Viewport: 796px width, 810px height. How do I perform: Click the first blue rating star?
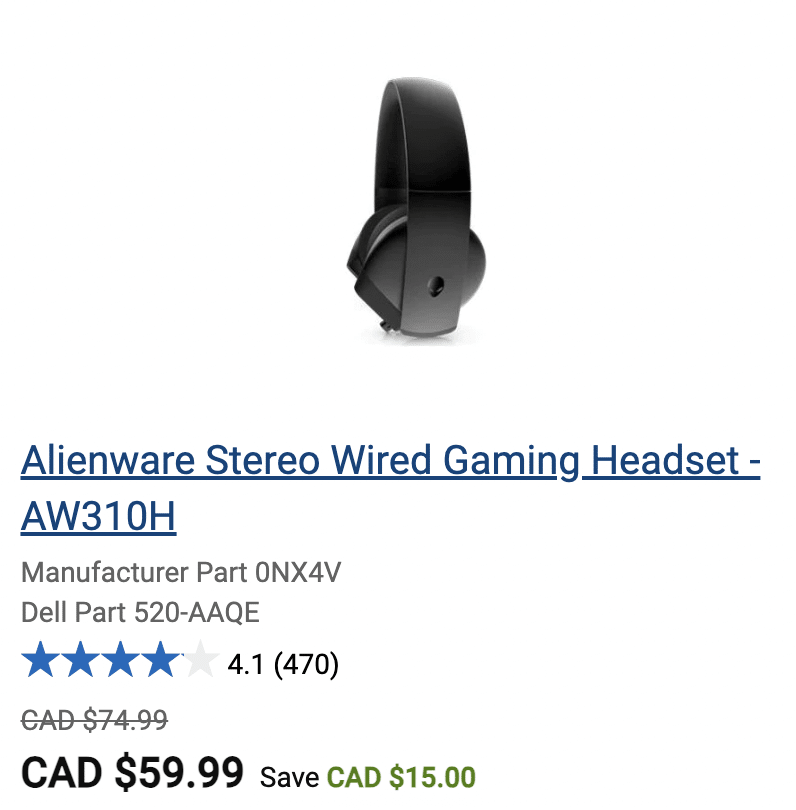(40, 659)
